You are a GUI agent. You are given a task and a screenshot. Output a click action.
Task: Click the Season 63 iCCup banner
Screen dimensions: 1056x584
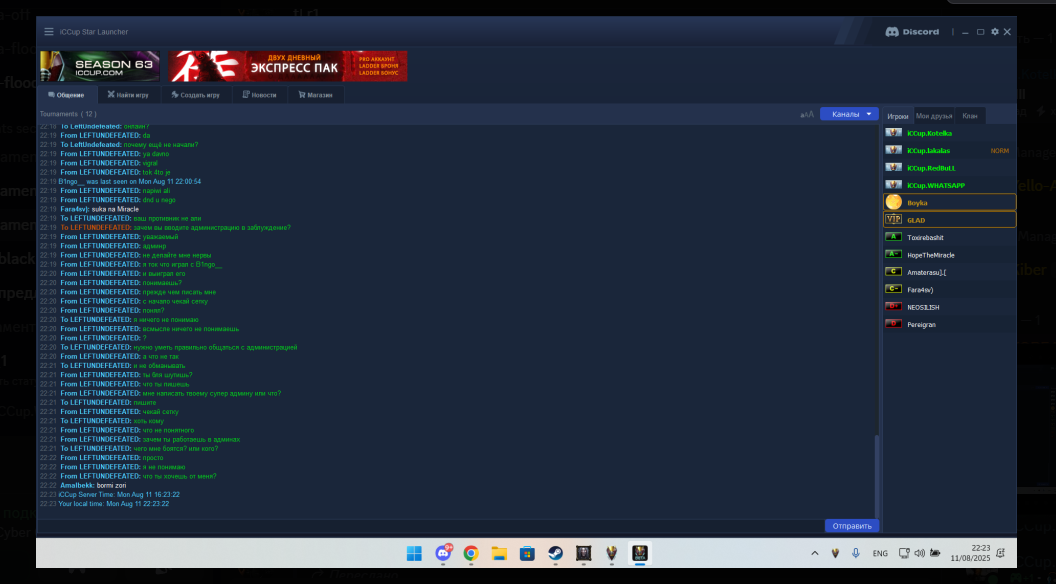pyautogui.click(x=100, y=66)
